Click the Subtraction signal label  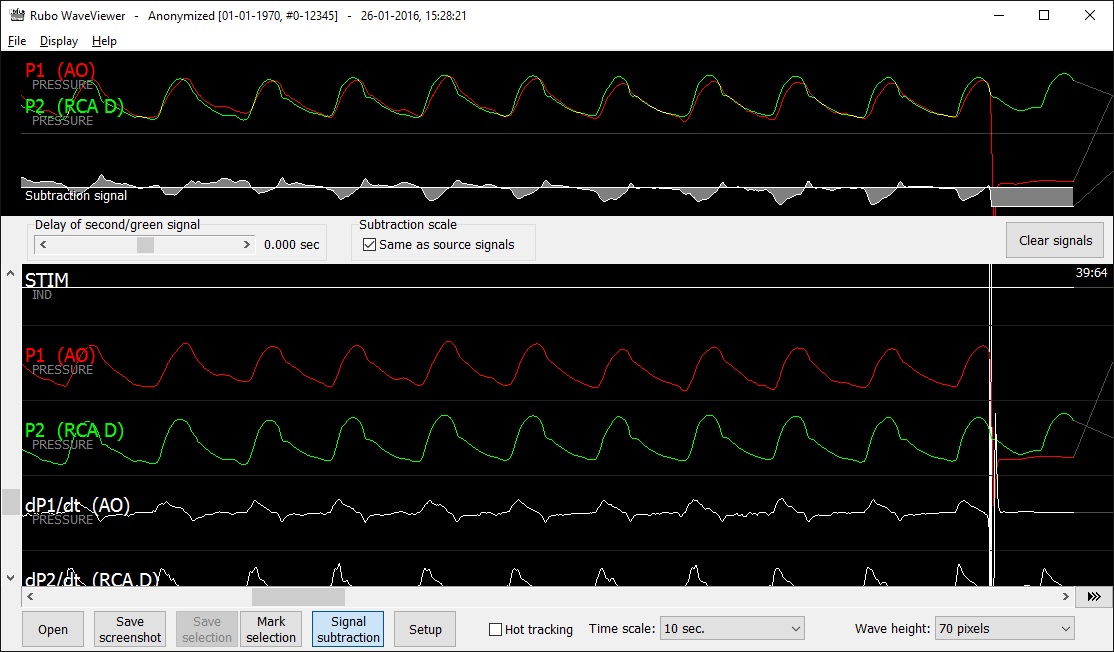click(x=76, y=195)
